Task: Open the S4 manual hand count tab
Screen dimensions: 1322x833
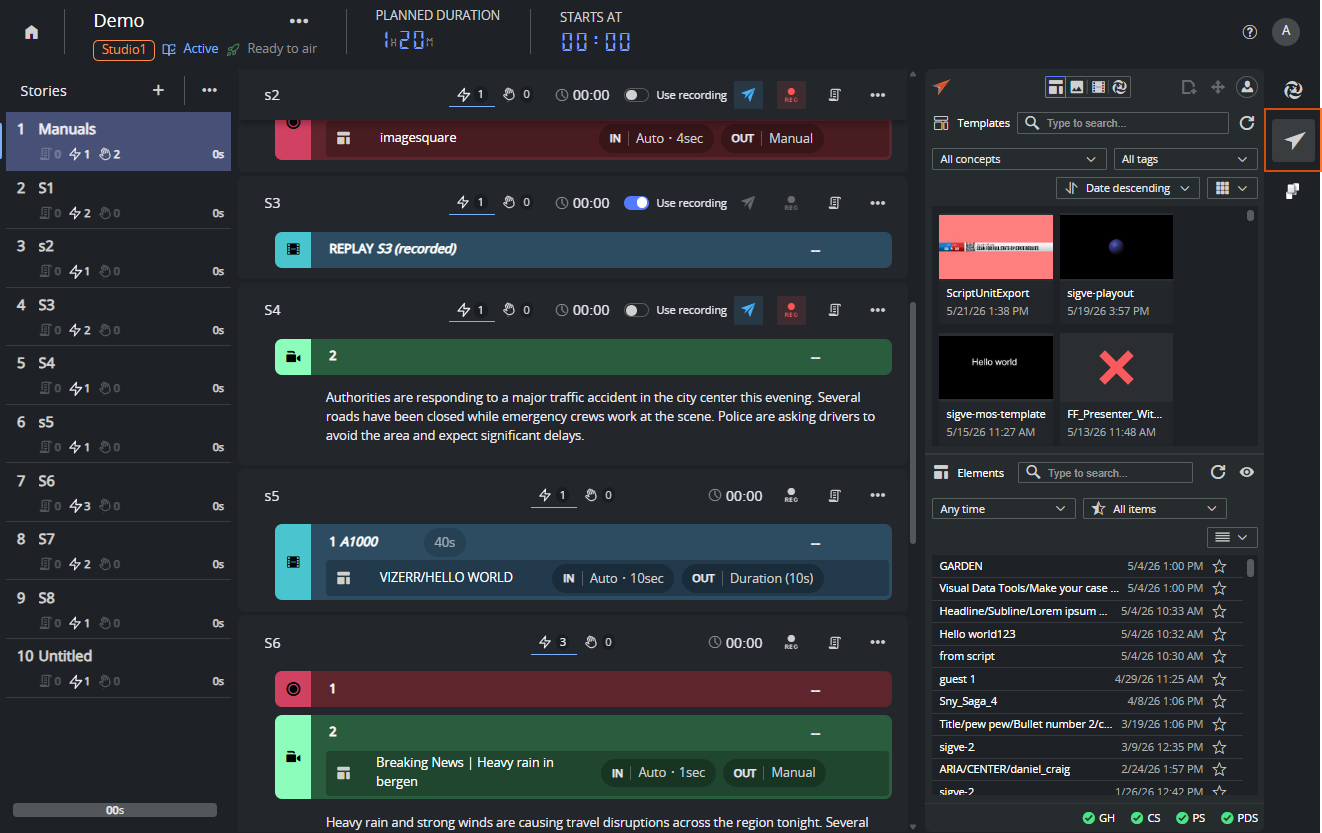Action: pos(517,310)
